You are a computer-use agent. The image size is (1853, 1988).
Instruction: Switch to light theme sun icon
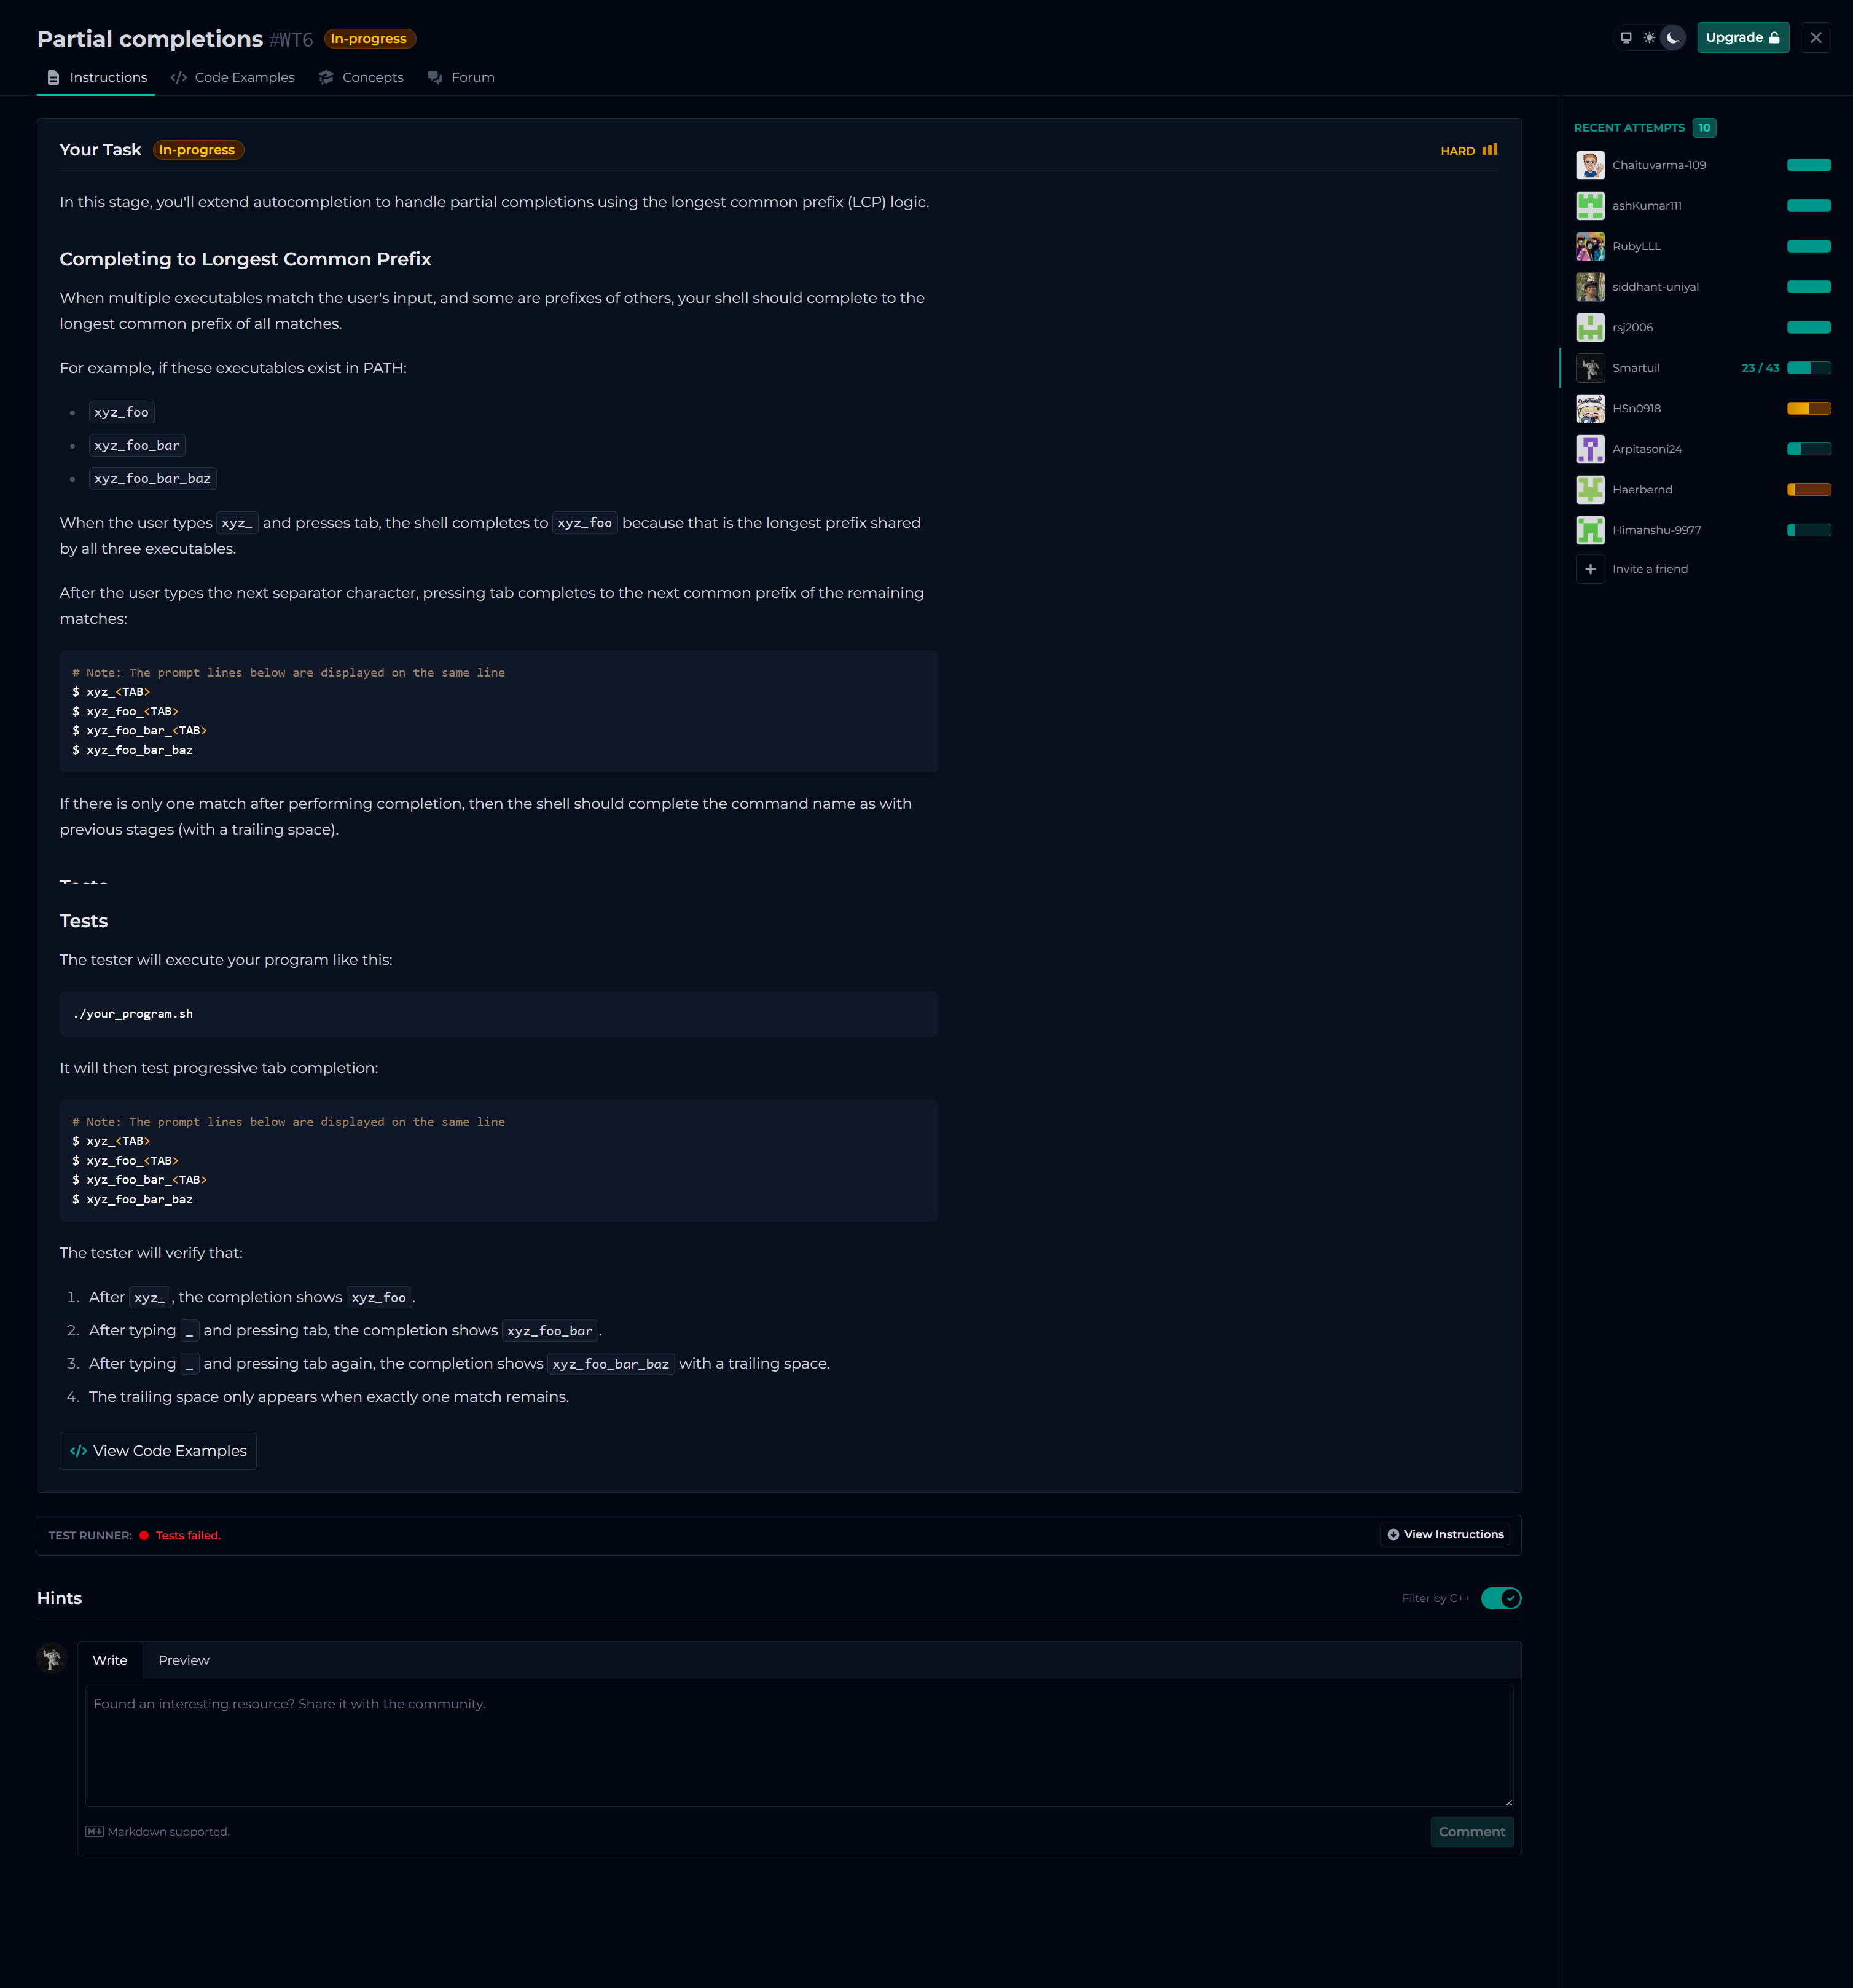(x=1649, y=38)
